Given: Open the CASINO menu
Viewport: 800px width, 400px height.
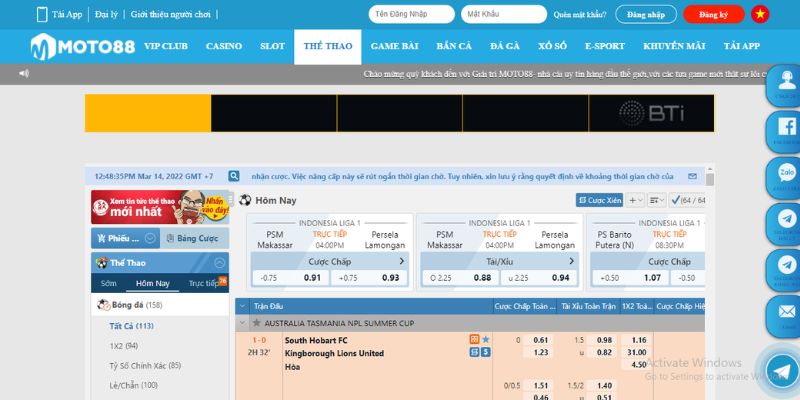Looking at the screenshot, I should click(x=224, y=46).
